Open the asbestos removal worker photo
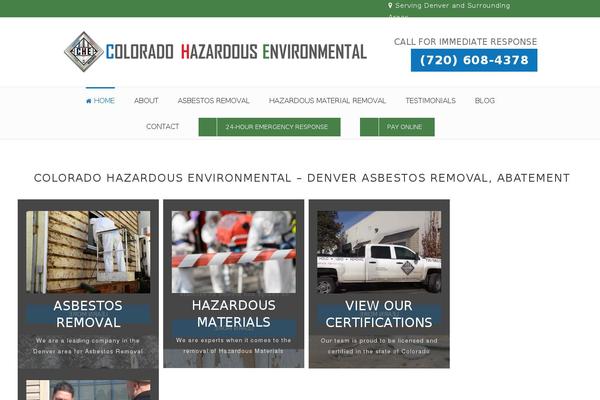Viewport: 600px width, 400px height. click(88, 252)
